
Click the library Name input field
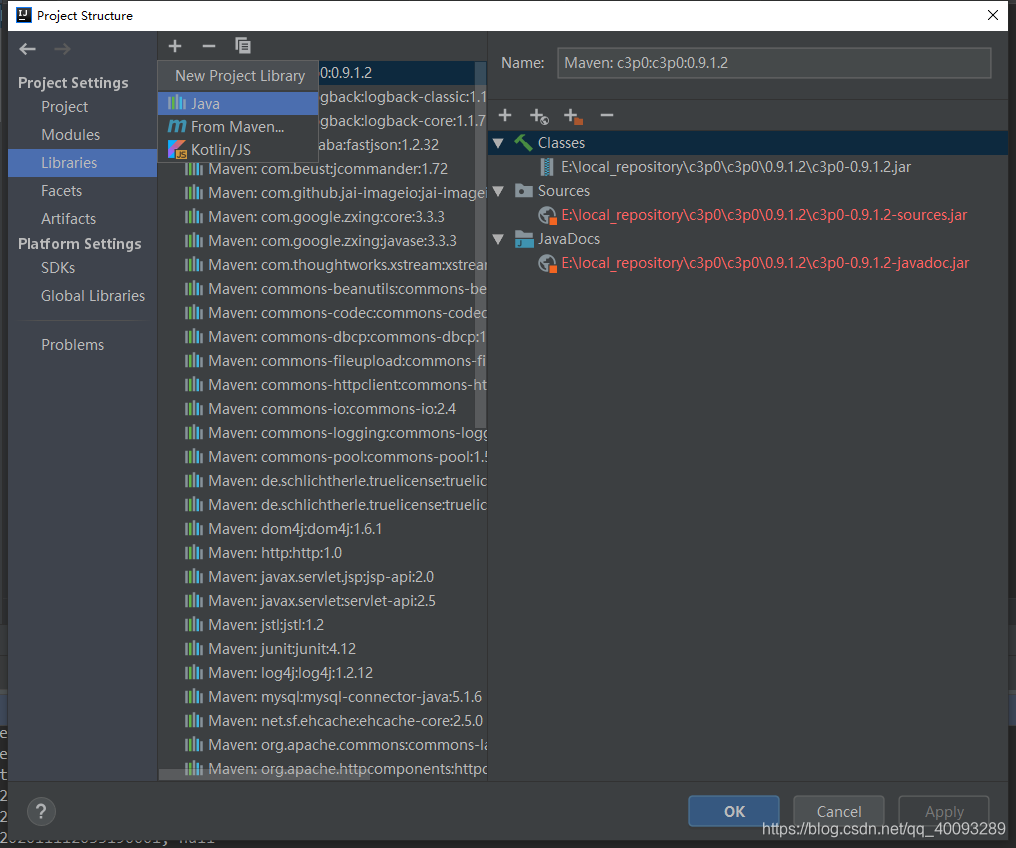[774, 63]
